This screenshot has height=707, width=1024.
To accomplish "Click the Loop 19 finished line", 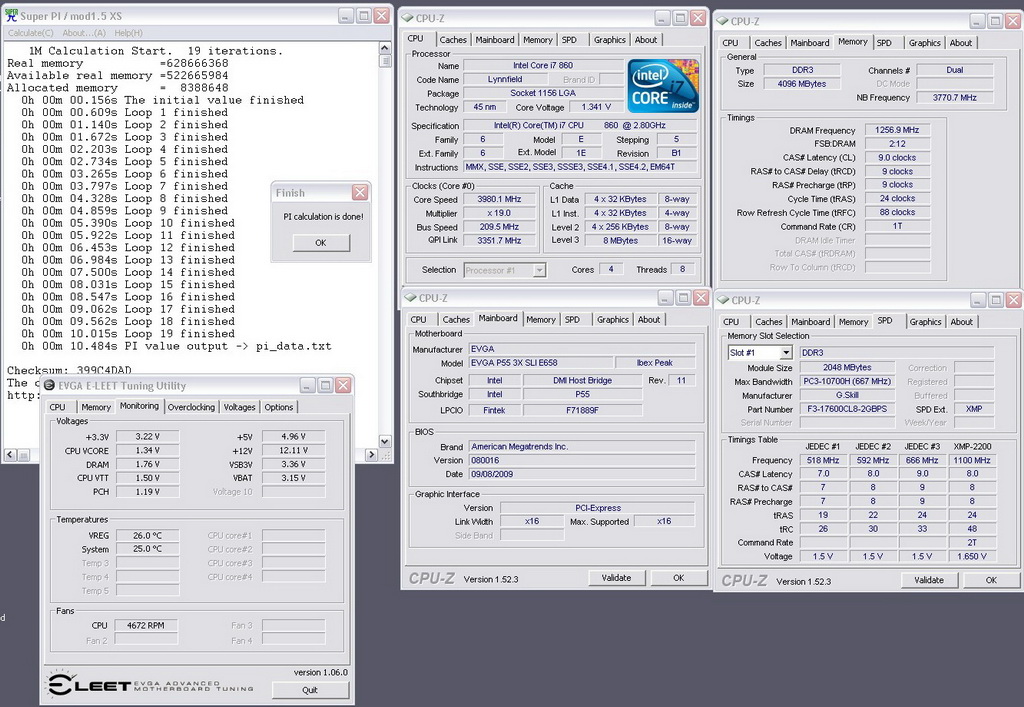I will pyautogui.click(x=127, y=334).
